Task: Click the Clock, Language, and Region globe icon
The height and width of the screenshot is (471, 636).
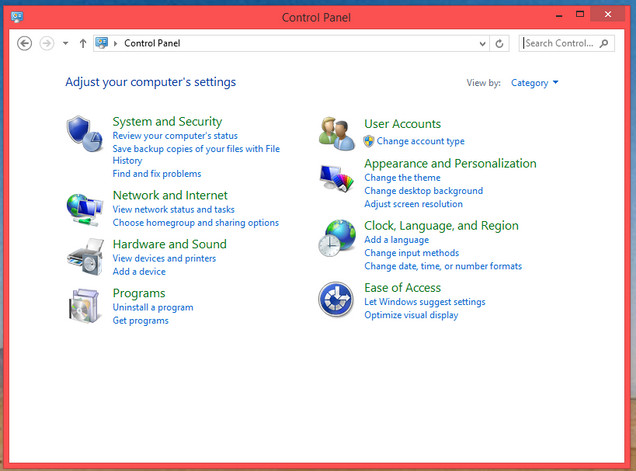Action: 337,238
